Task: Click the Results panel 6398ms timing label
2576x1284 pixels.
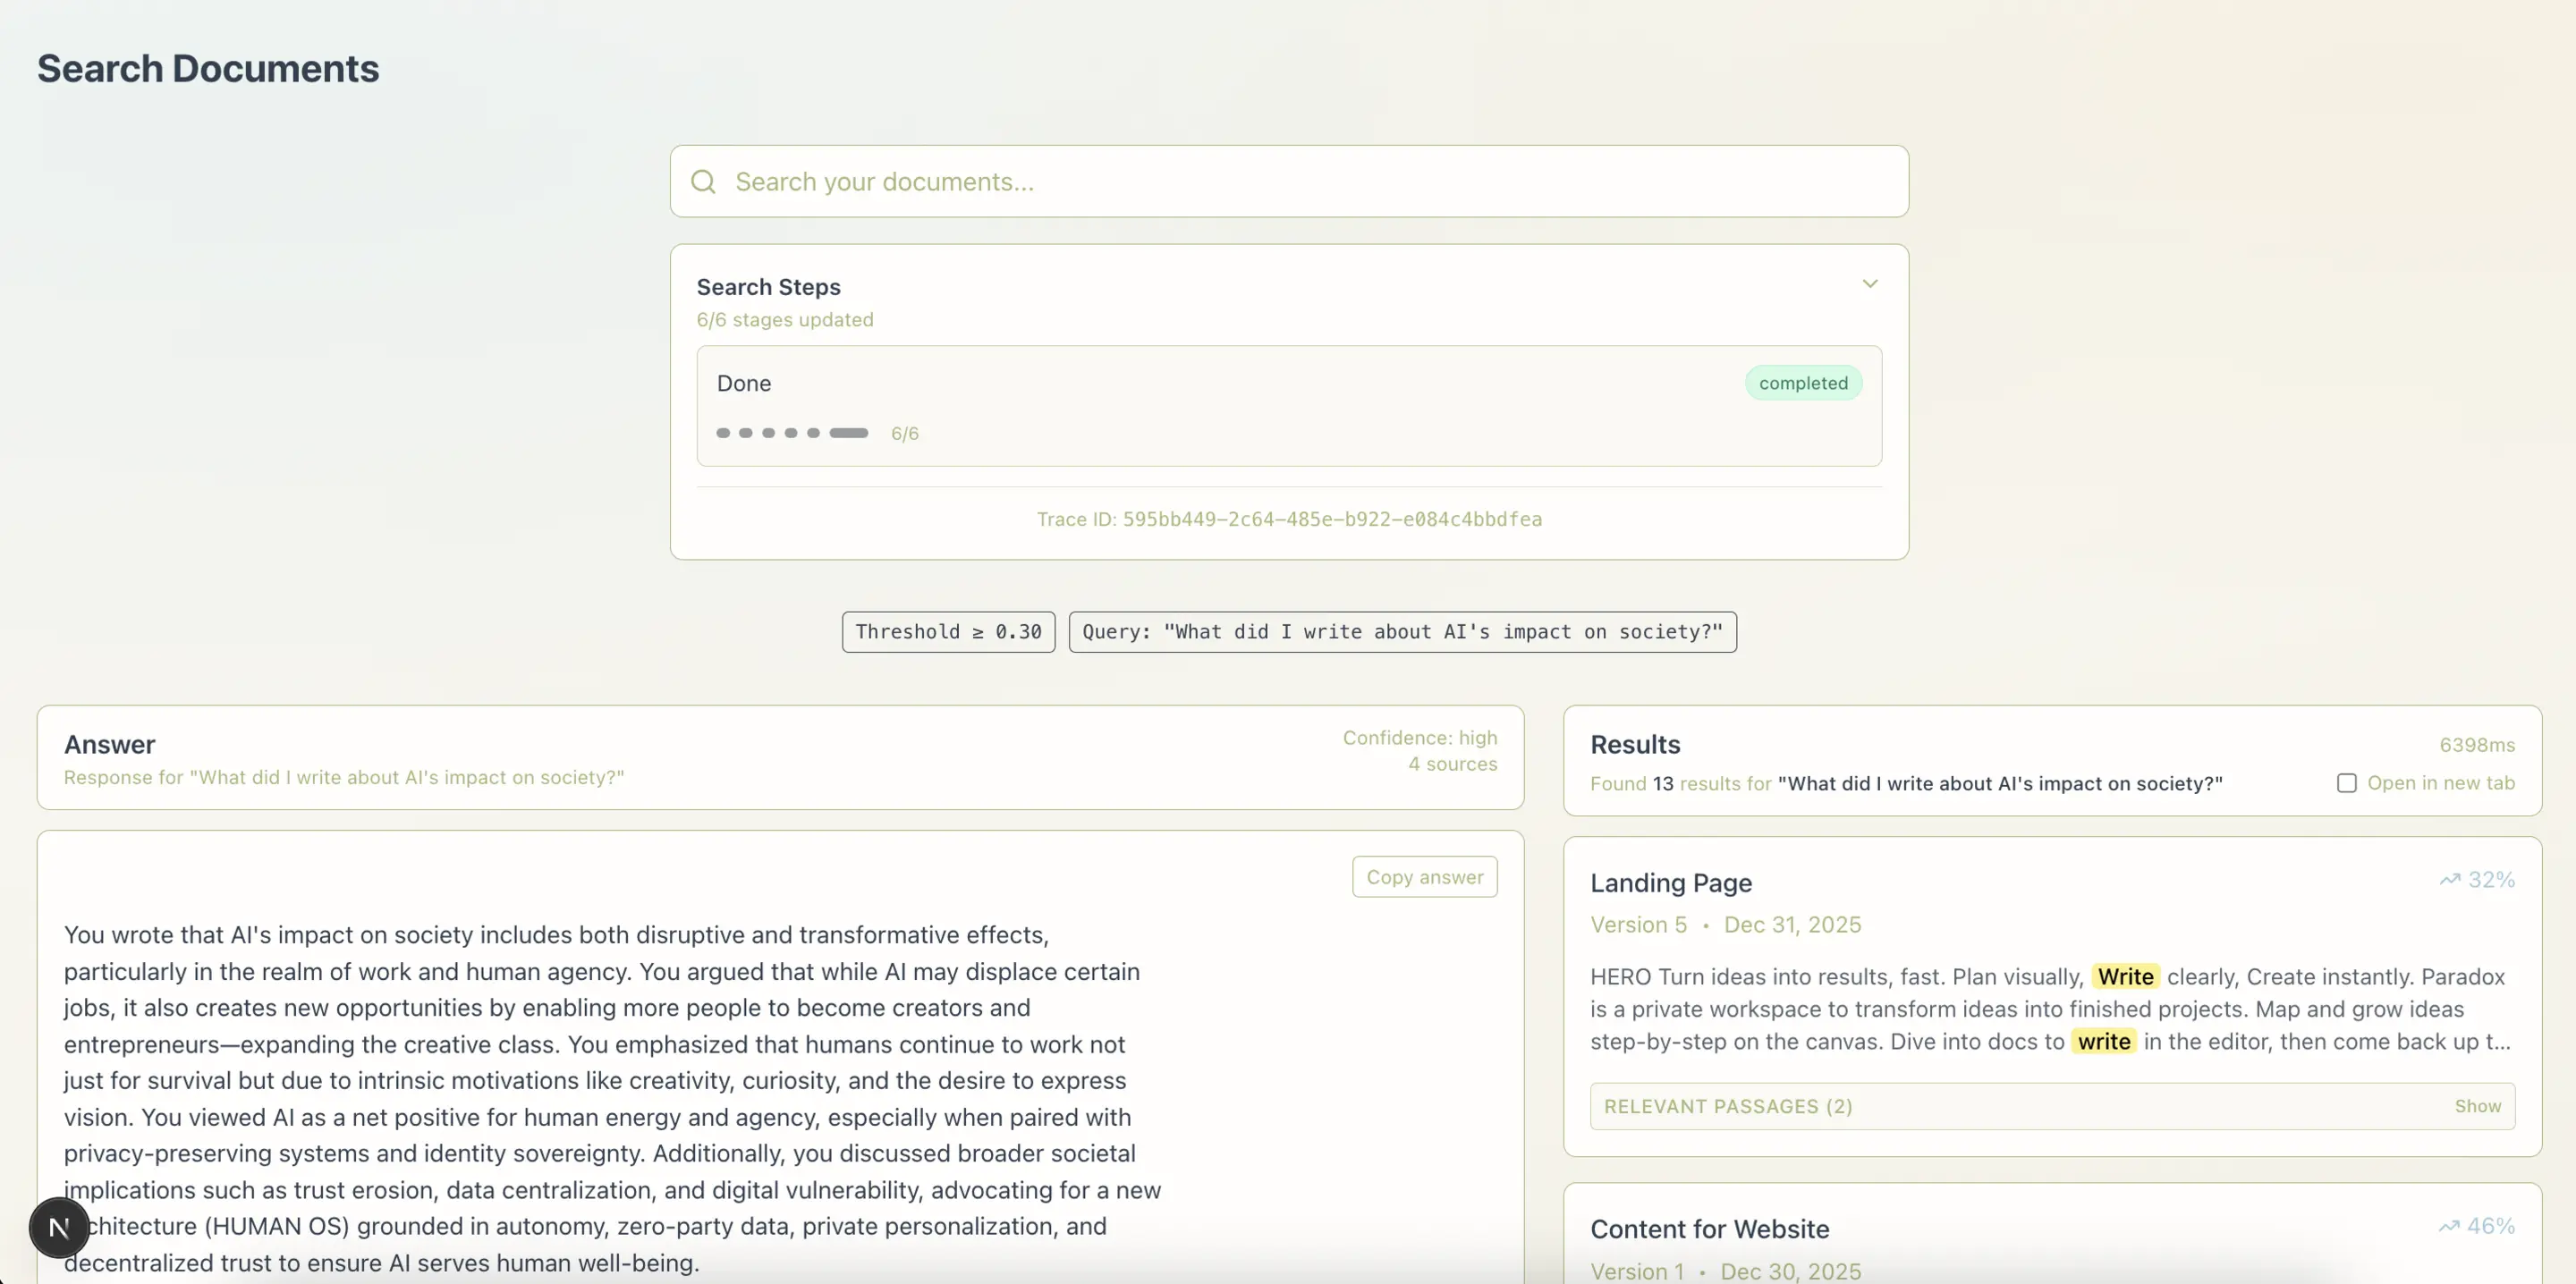Action: [x=2477, y=744]
